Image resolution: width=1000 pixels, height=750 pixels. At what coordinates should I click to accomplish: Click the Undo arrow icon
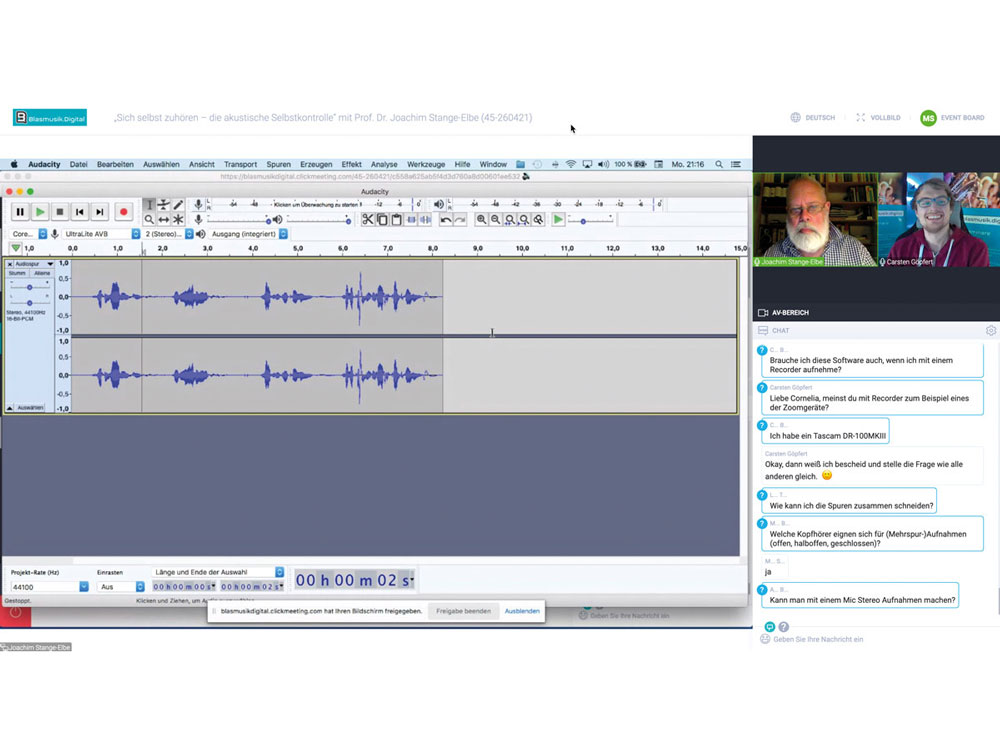coord(446,219)
